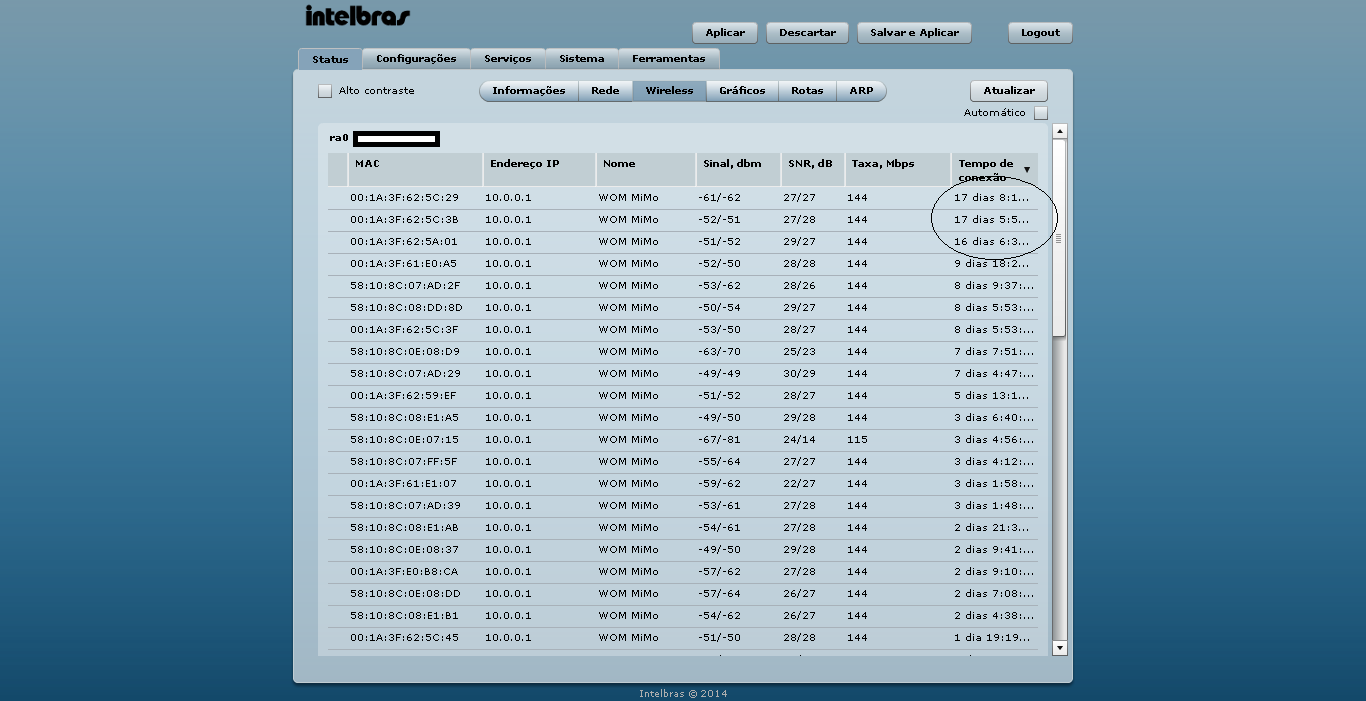Open the Ferramentas tab
1366x701 pixels.
(669, 59)
